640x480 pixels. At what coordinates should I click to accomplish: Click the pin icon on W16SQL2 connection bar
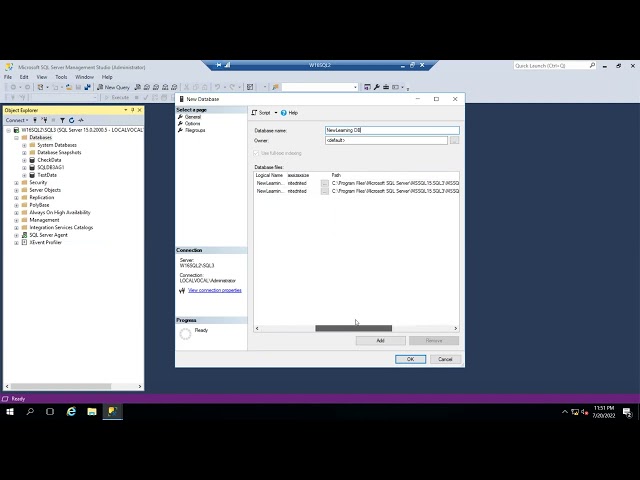coord(219,65)
